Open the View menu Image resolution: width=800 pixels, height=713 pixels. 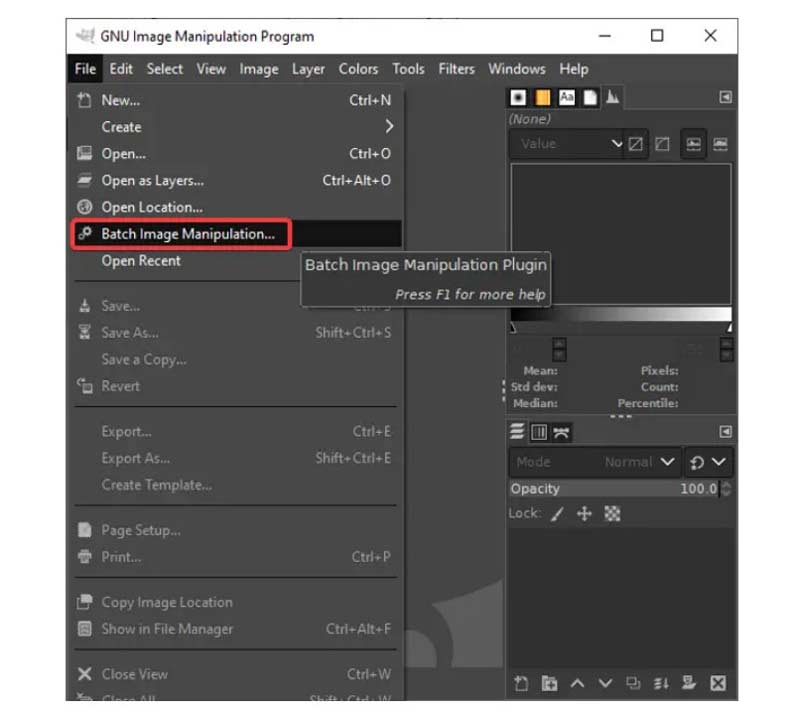(211, 69)
